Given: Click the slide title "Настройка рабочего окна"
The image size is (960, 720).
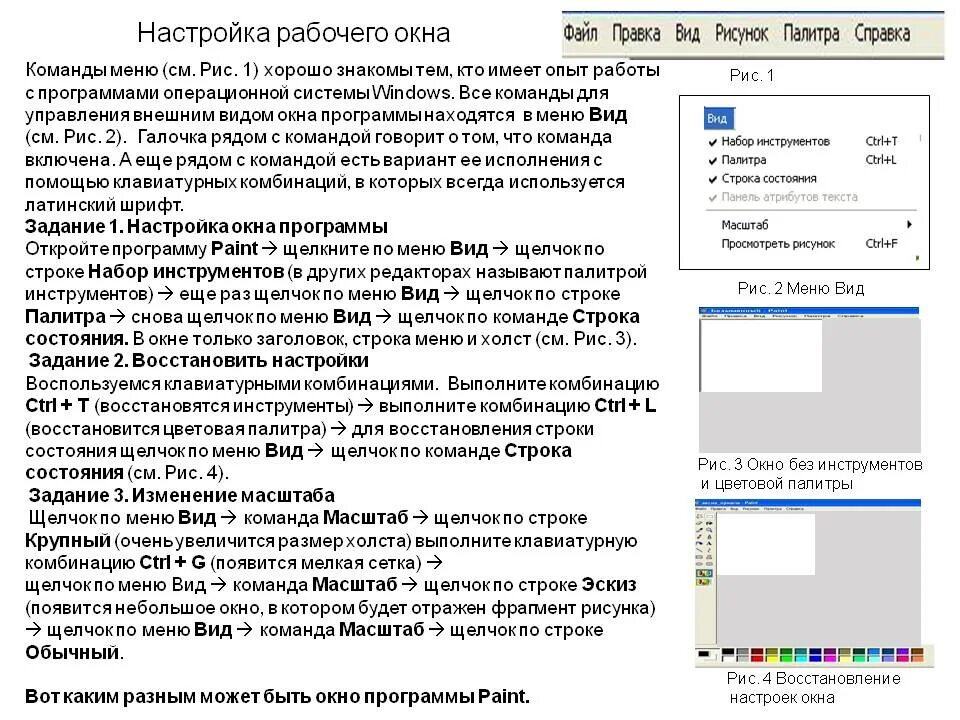Looking at the screenshot, I should click(x=294, y=33).
